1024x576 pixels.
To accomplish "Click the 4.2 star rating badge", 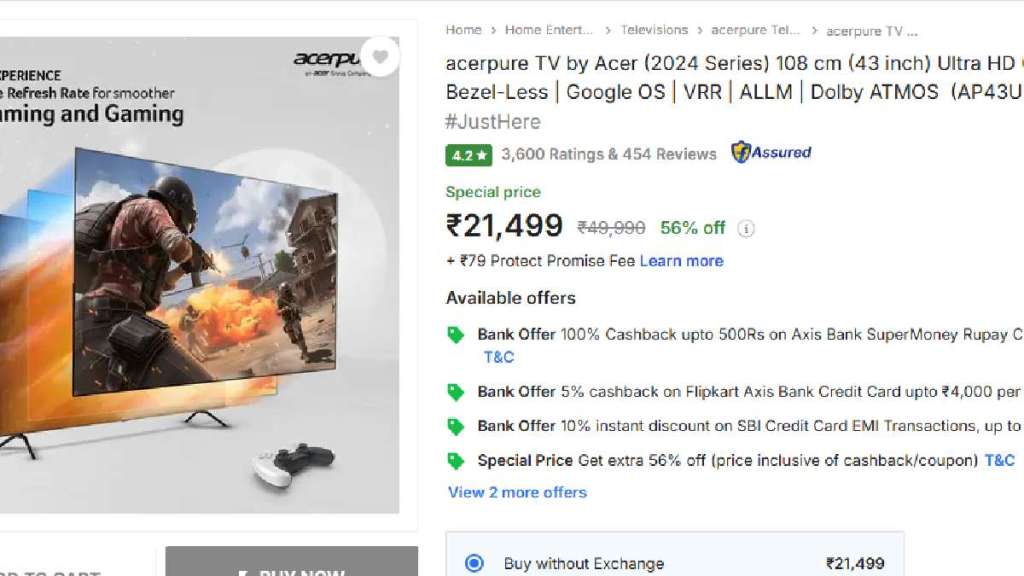I will click(468, 155).
